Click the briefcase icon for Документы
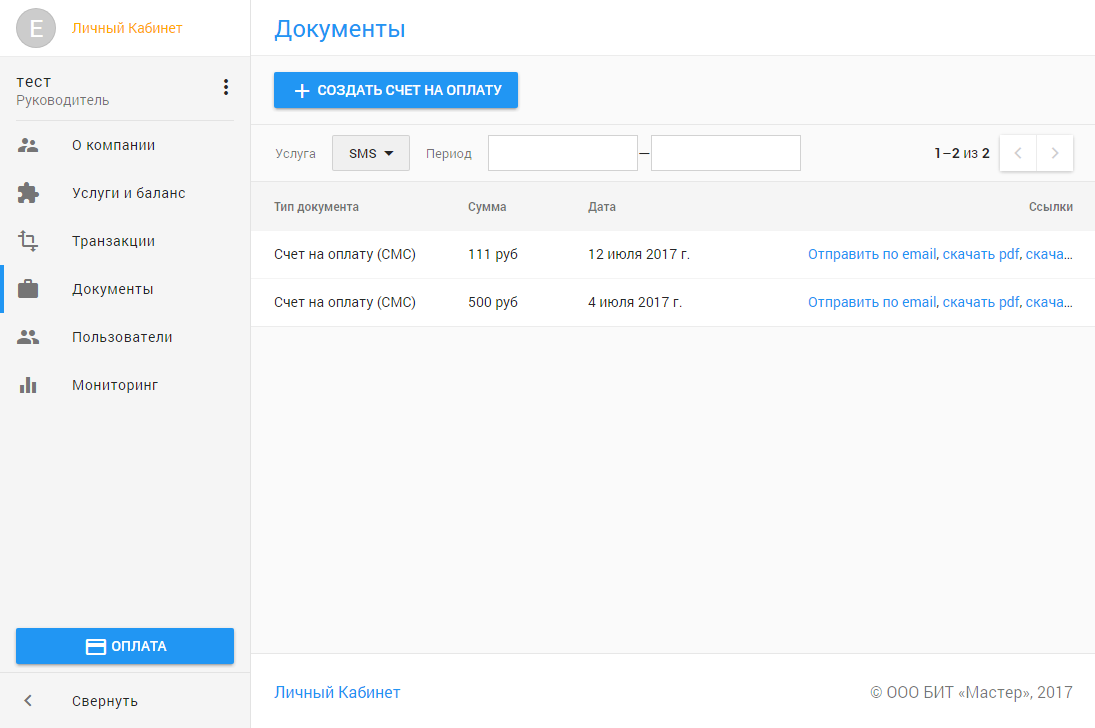 (28, 289)
